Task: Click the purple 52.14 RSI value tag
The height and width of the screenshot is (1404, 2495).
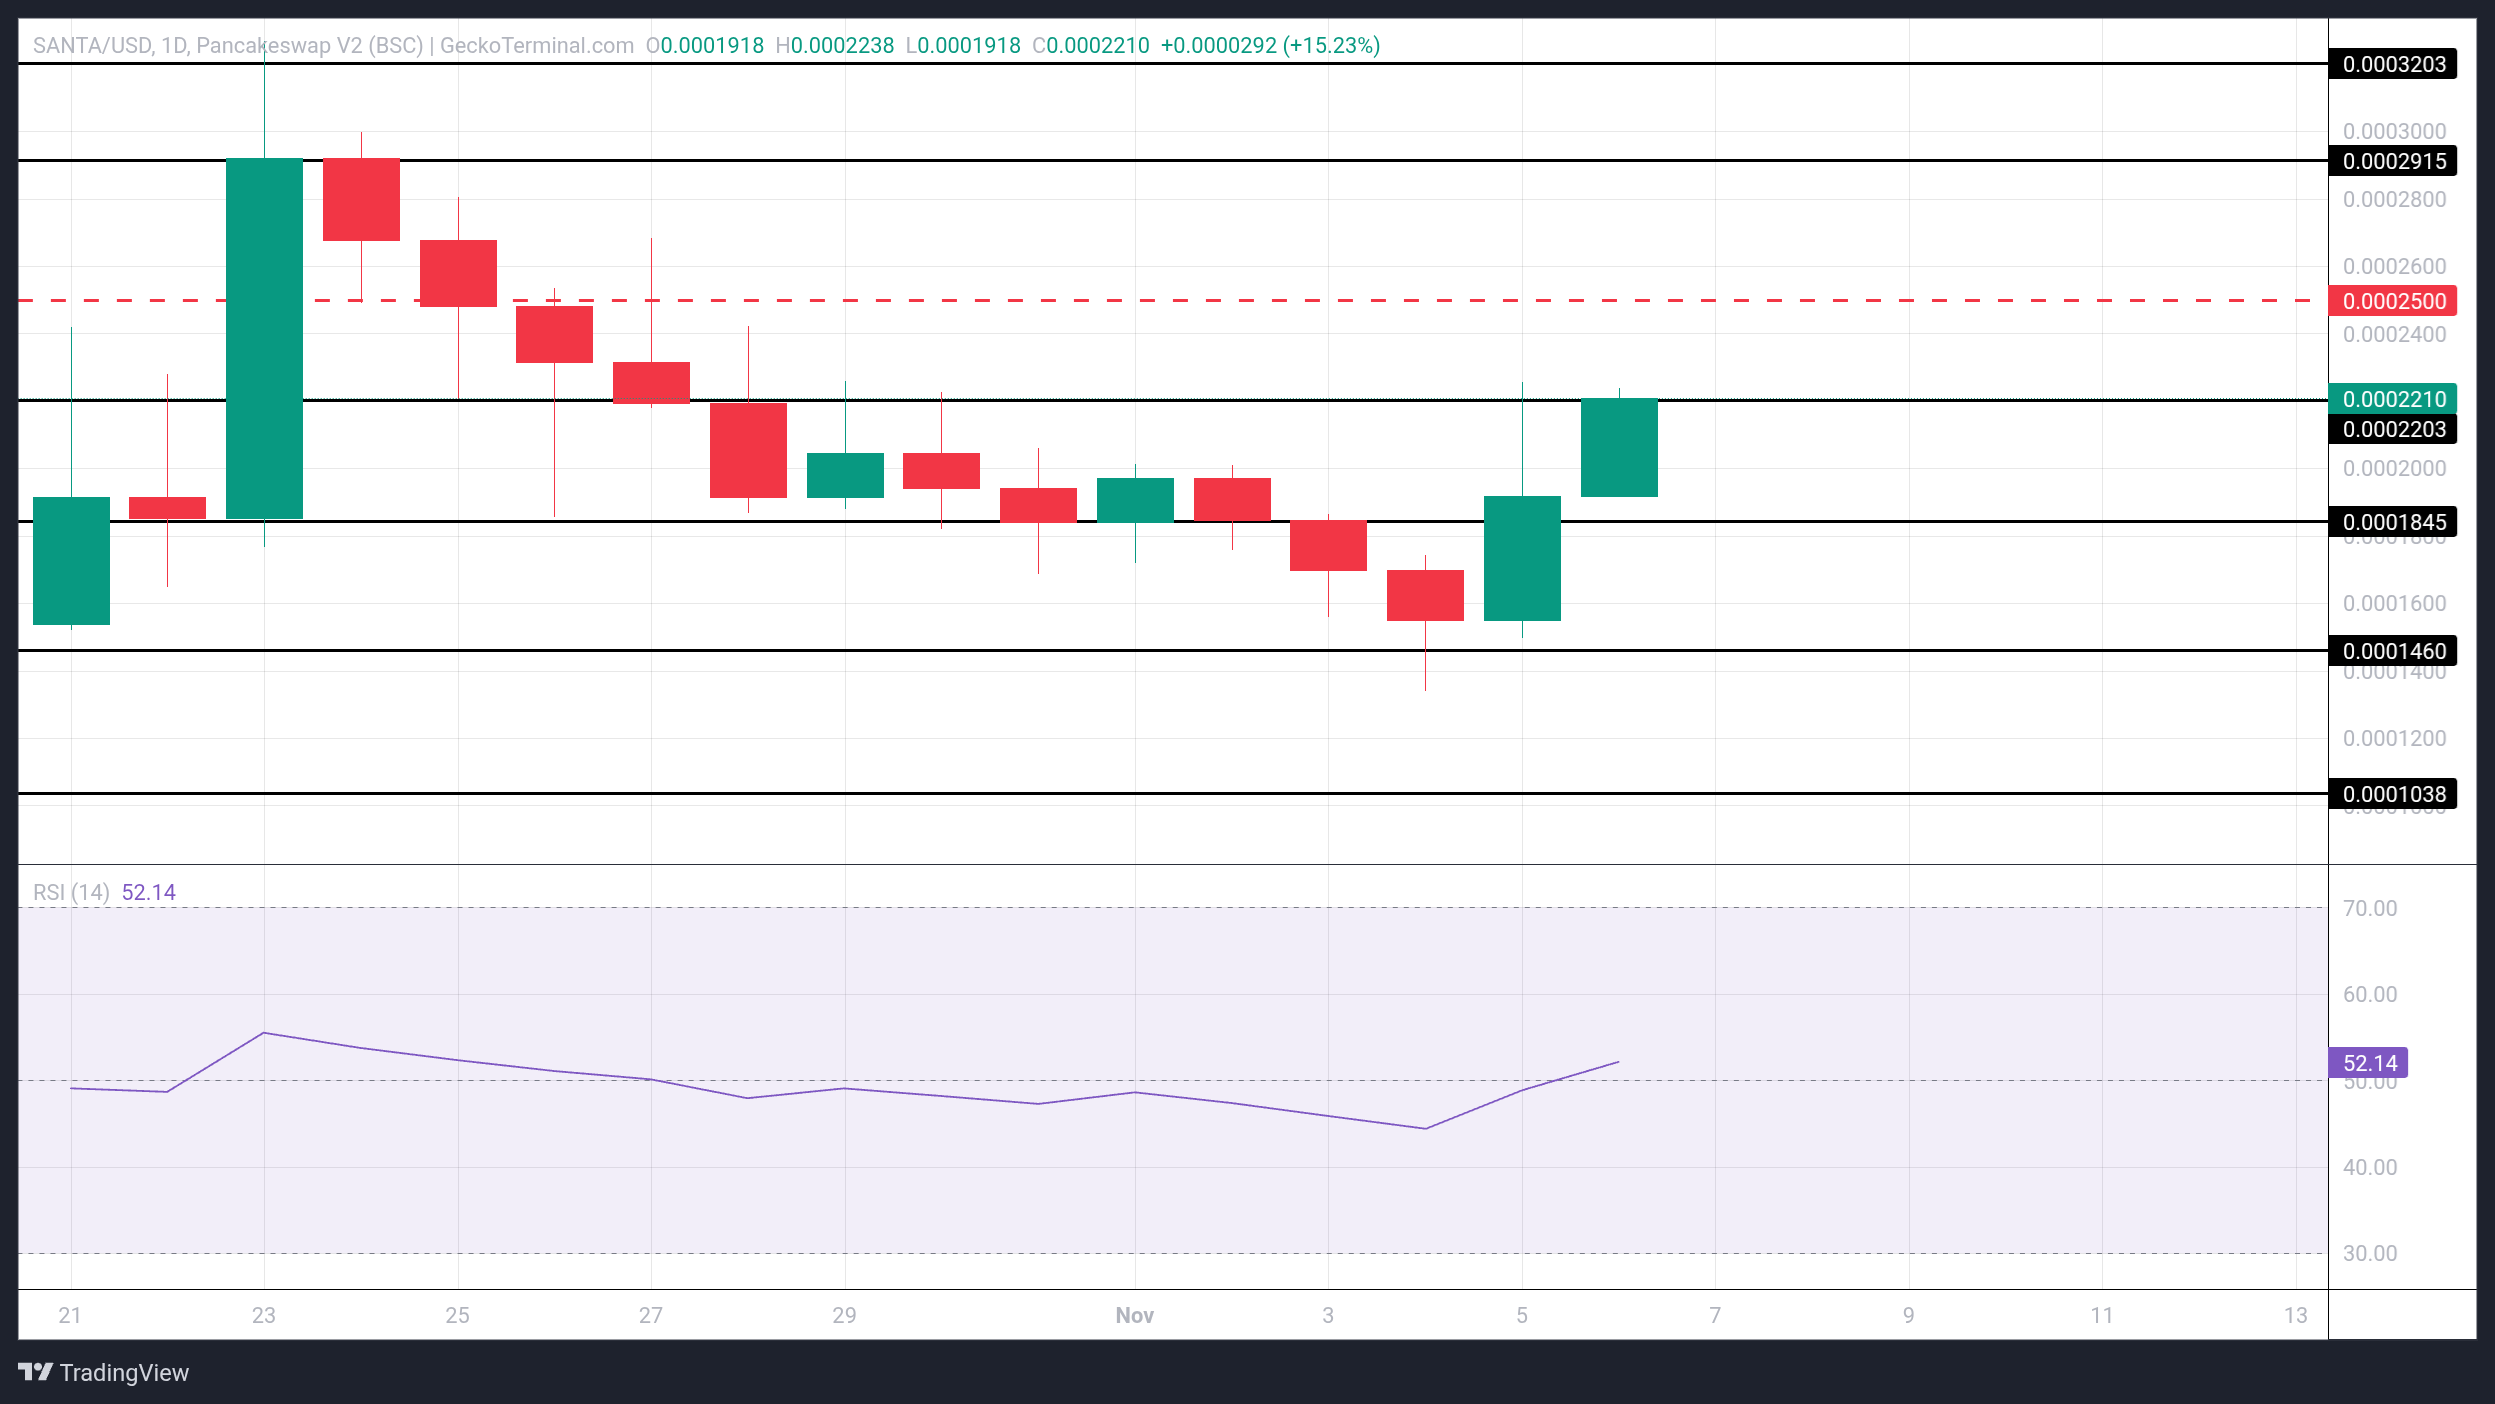Action: 2368,1063
